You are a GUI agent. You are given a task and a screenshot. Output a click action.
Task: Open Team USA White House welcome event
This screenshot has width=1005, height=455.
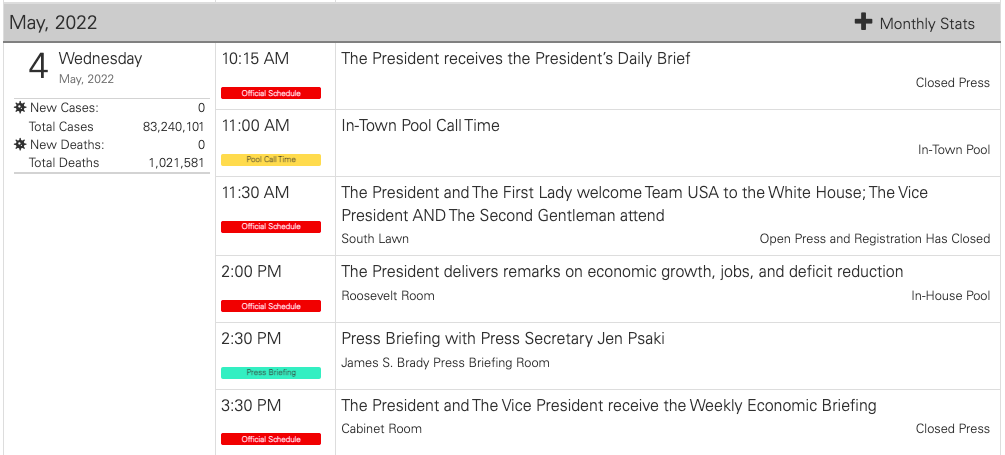tap(634, 204)
